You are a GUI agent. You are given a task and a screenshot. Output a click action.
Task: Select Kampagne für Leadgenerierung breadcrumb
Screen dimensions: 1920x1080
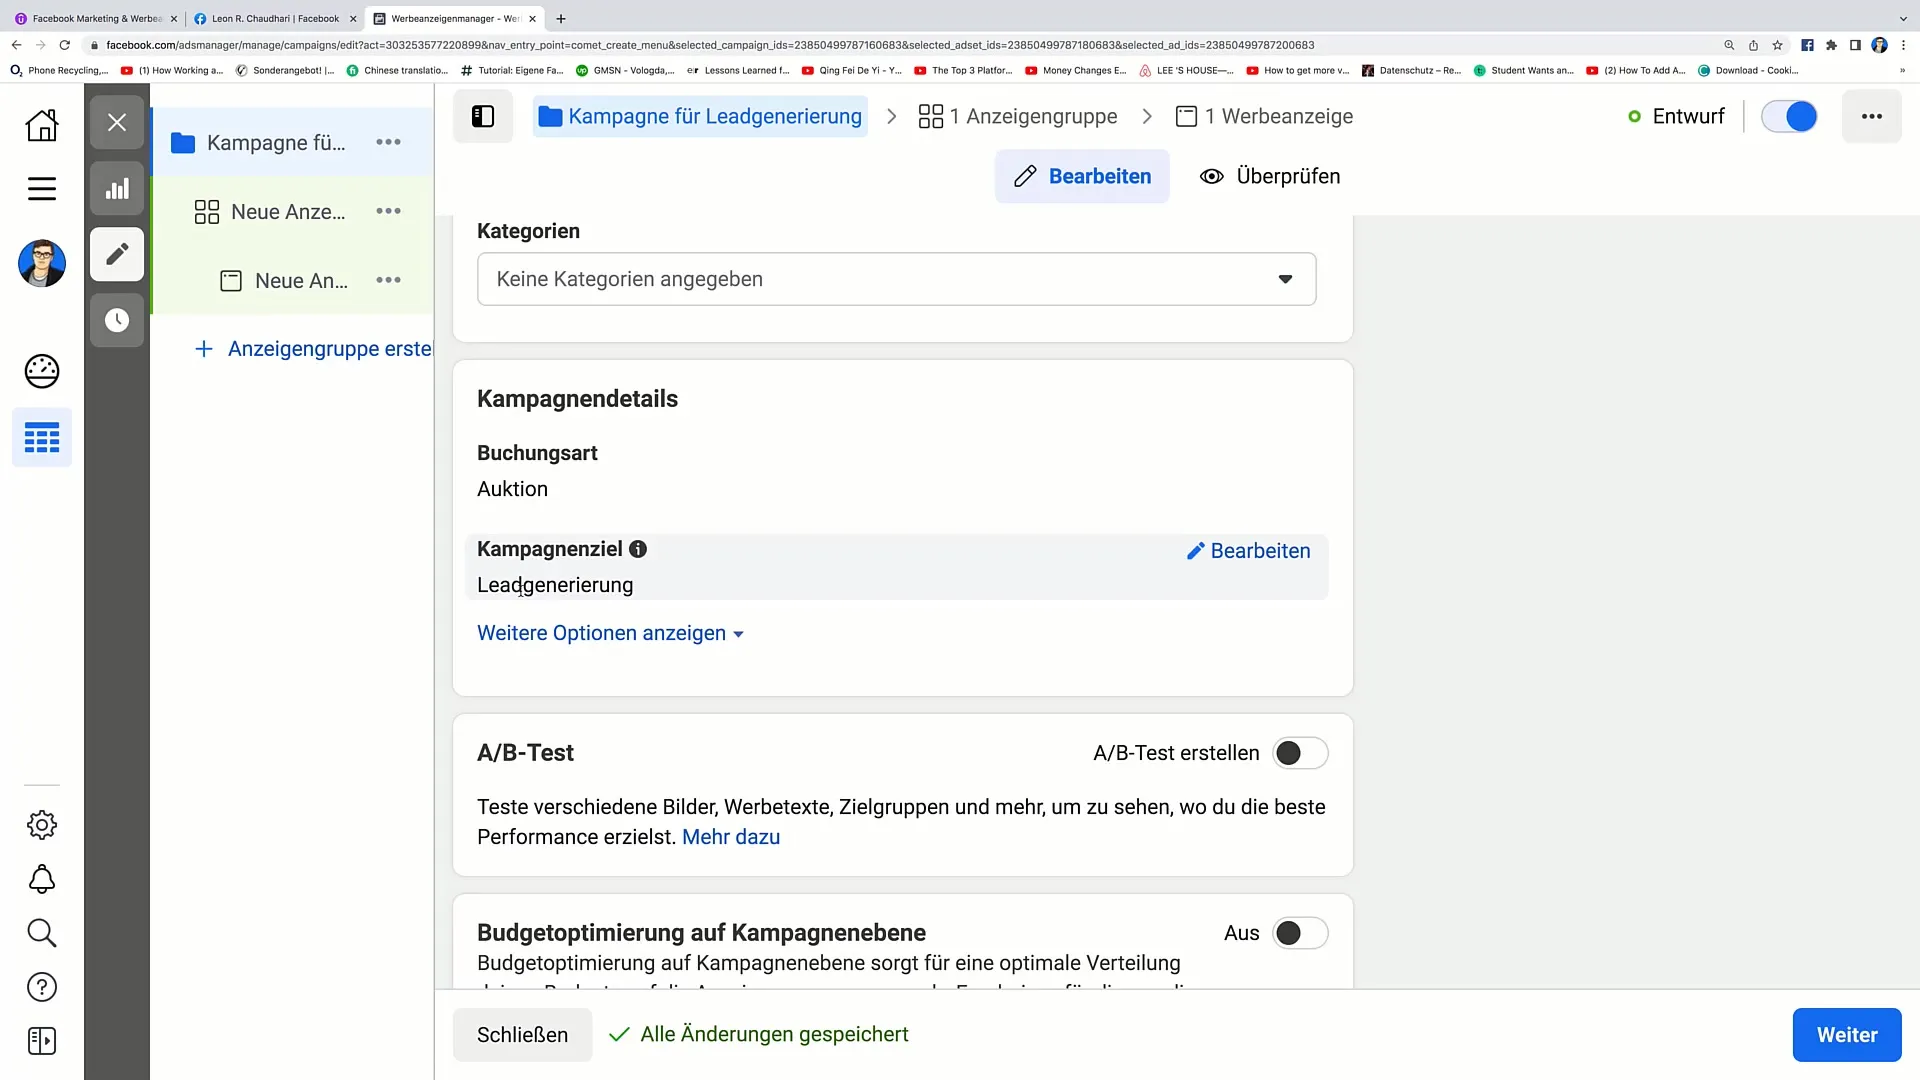(700, 116)
